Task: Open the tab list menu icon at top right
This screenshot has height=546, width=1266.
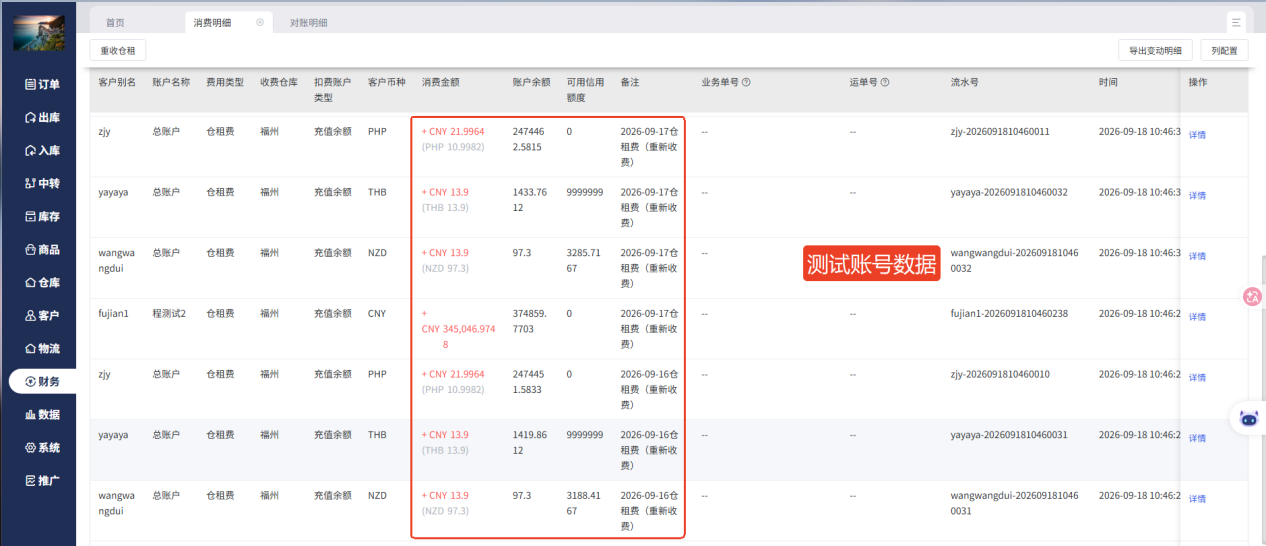Action: click(x=1237, y=22)
